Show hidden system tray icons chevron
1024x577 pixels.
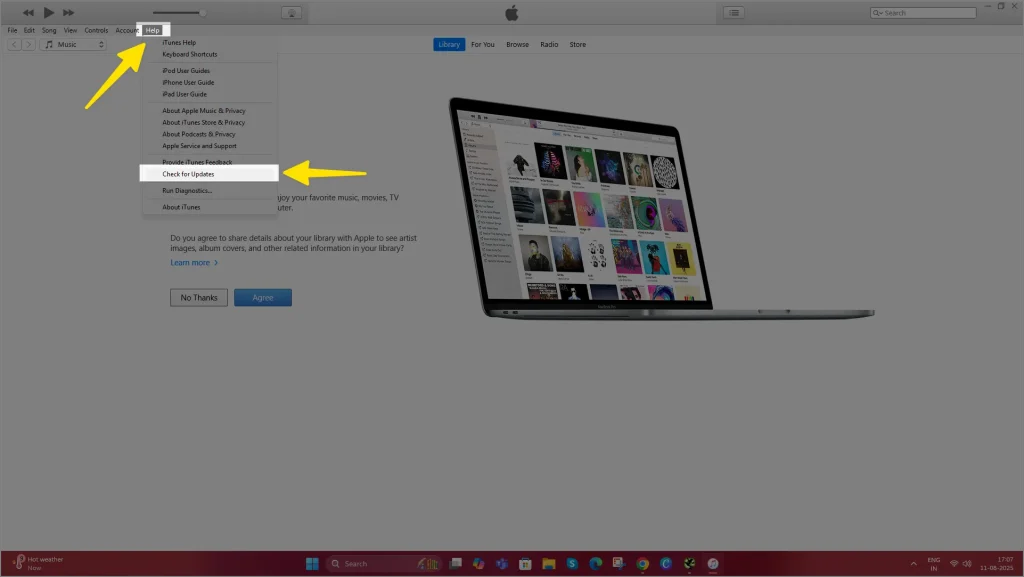click(912, 564)
